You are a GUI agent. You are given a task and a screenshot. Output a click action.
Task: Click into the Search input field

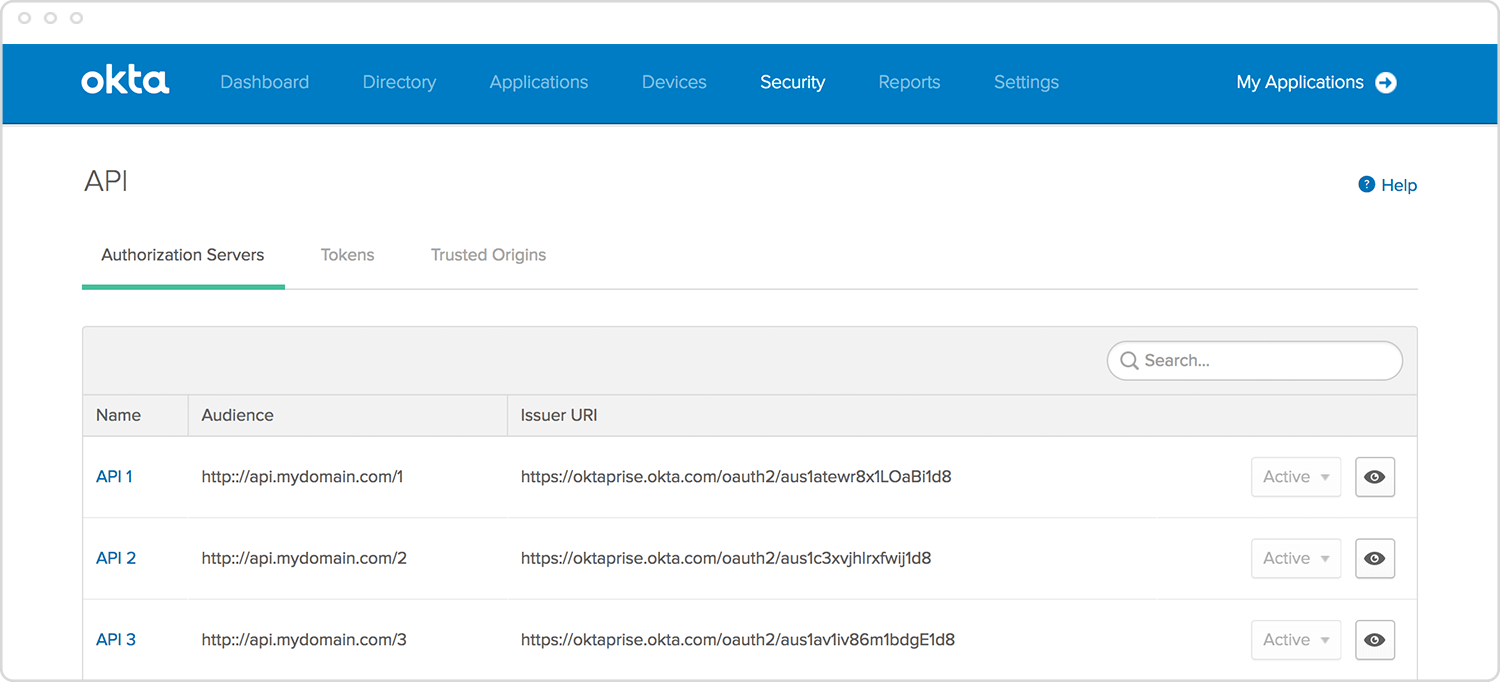1265,361
